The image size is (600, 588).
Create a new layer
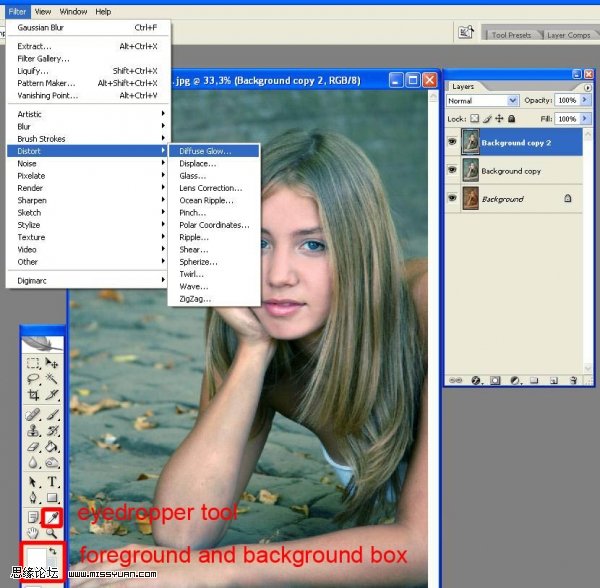553,380
